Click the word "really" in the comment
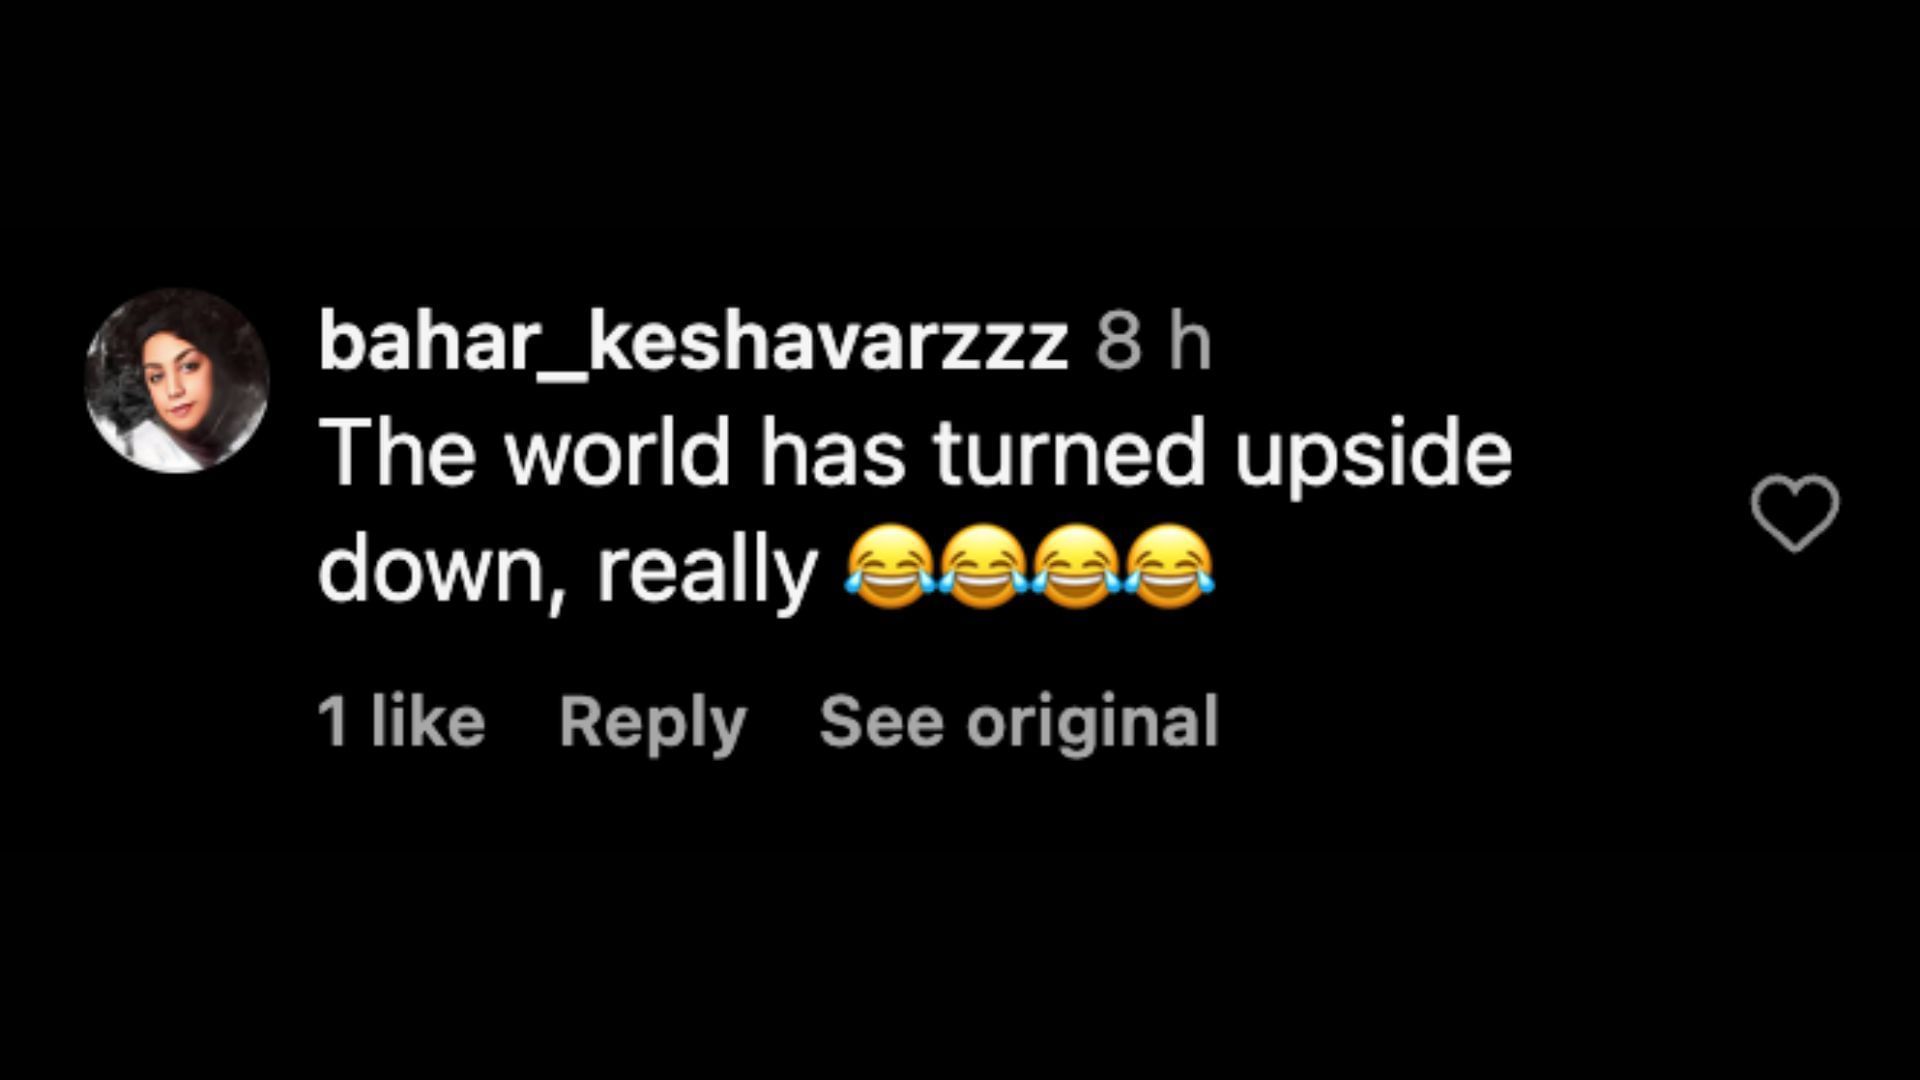 tap(707, 574)
